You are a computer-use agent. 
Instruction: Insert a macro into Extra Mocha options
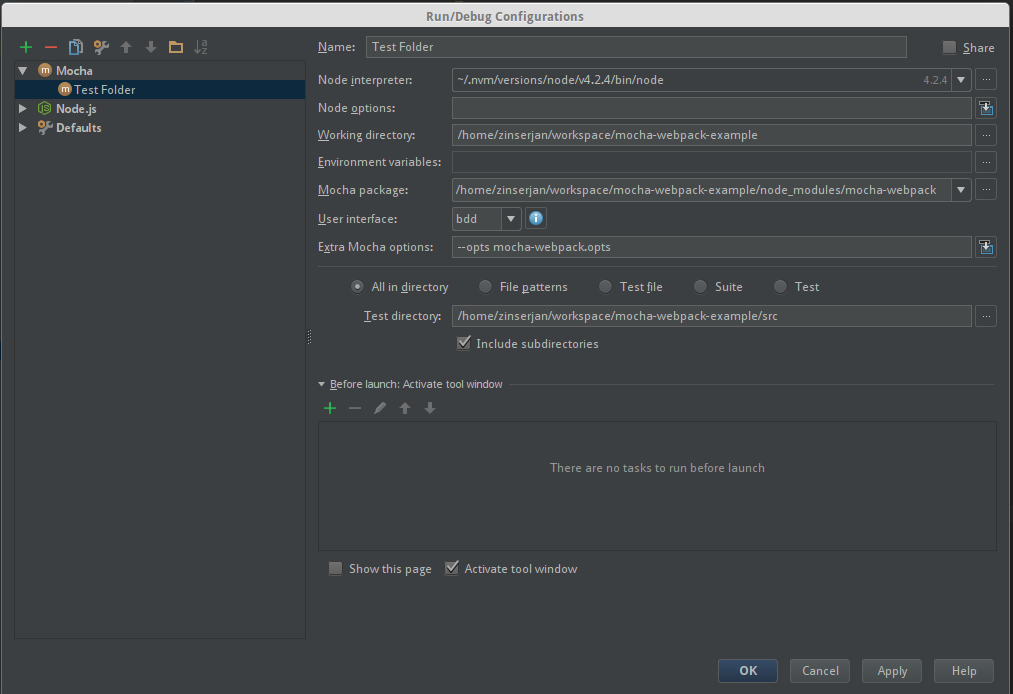coord(986,246)
